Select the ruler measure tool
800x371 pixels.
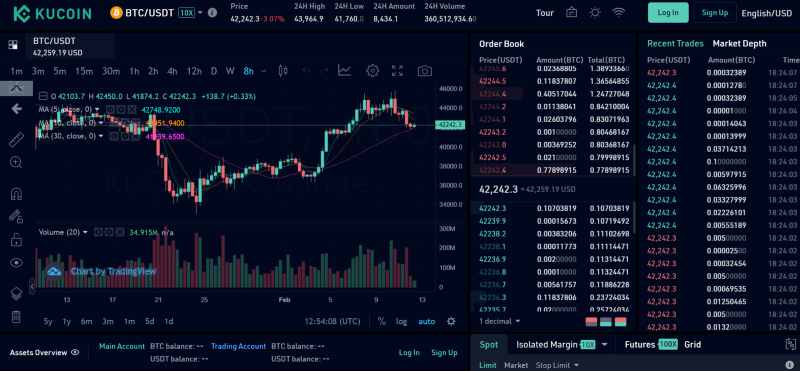(16, 139)
